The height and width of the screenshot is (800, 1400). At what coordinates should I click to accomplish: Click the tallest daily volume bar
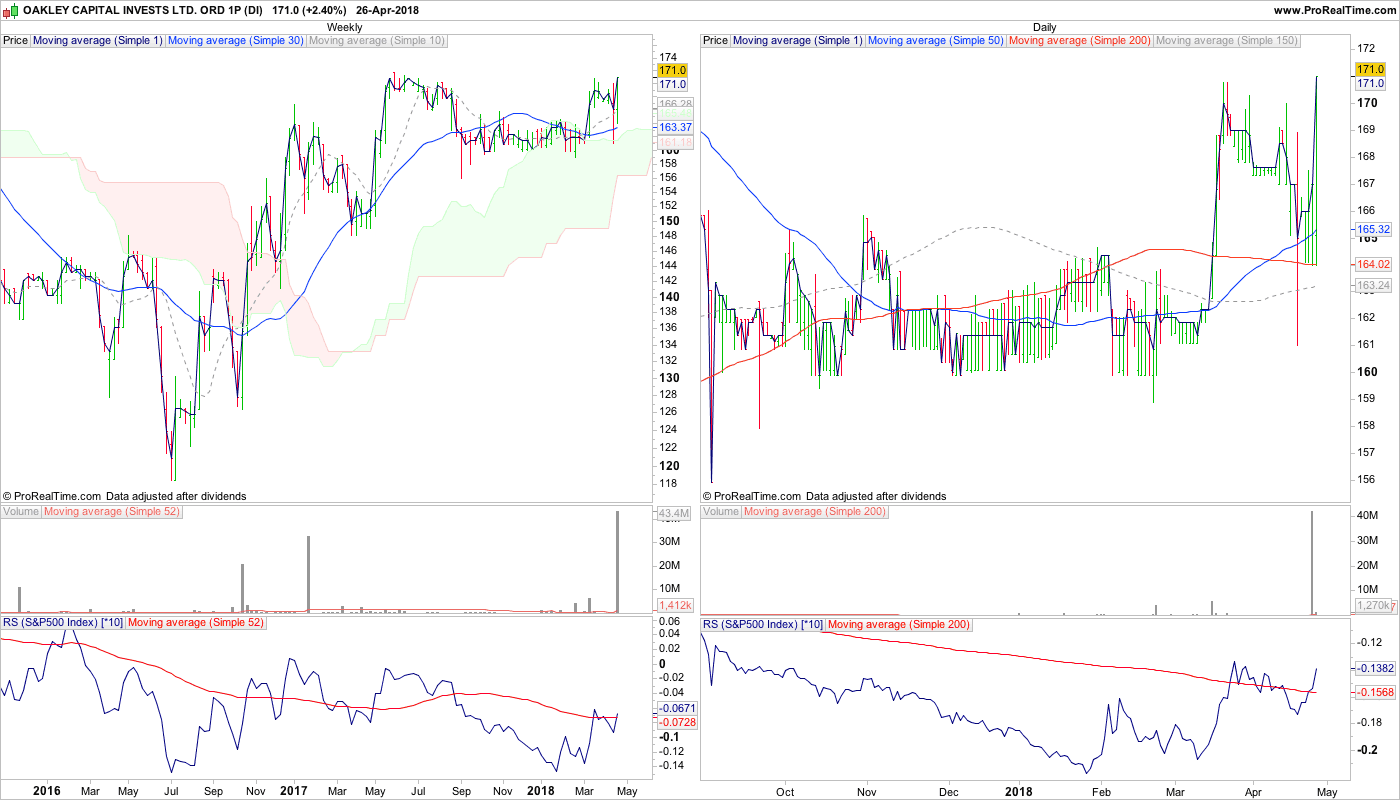pos(1311,562)
